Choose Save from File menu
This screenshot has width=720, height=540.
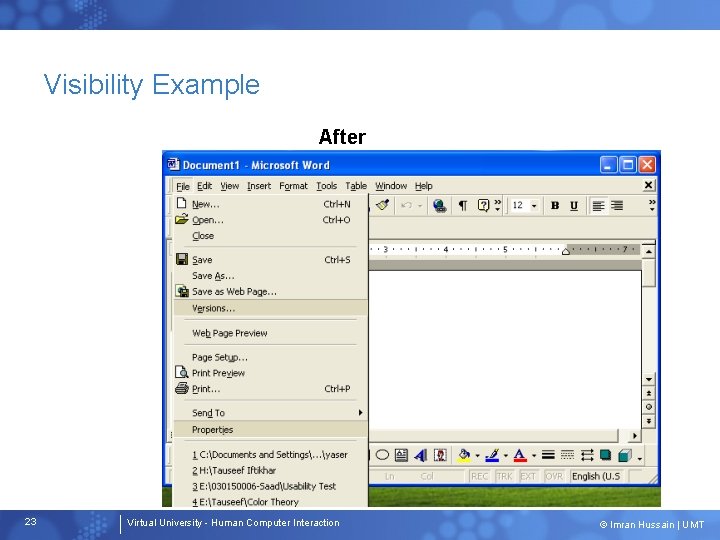tap(270, 260)
